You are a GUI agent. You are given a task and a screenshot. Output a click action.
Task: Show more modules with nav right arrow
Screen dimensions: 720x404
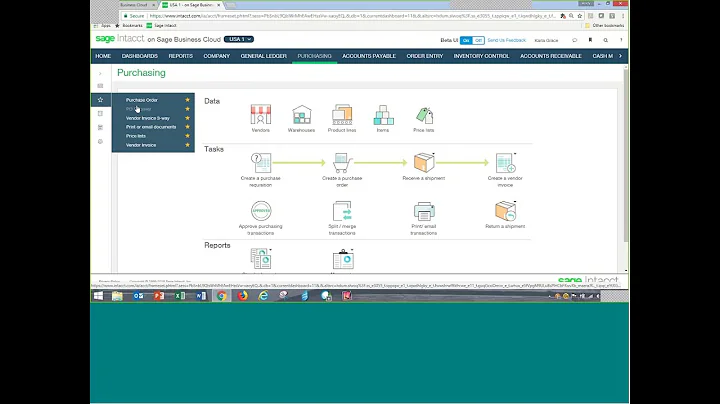(x=621, y=56)
